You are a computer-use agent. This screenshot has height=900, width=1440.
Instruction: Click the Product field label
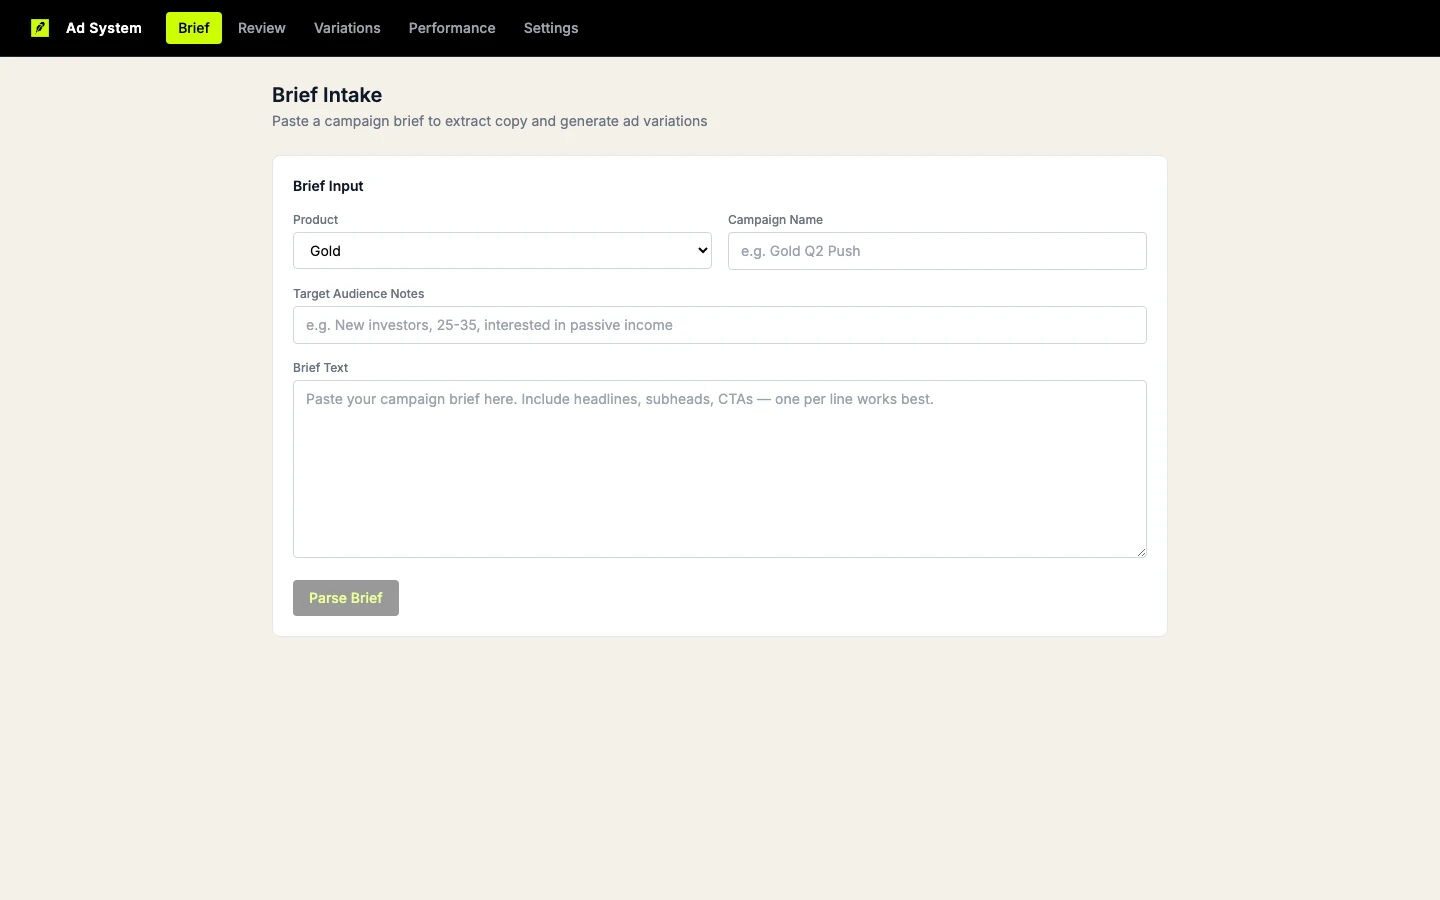click(316, 220)
